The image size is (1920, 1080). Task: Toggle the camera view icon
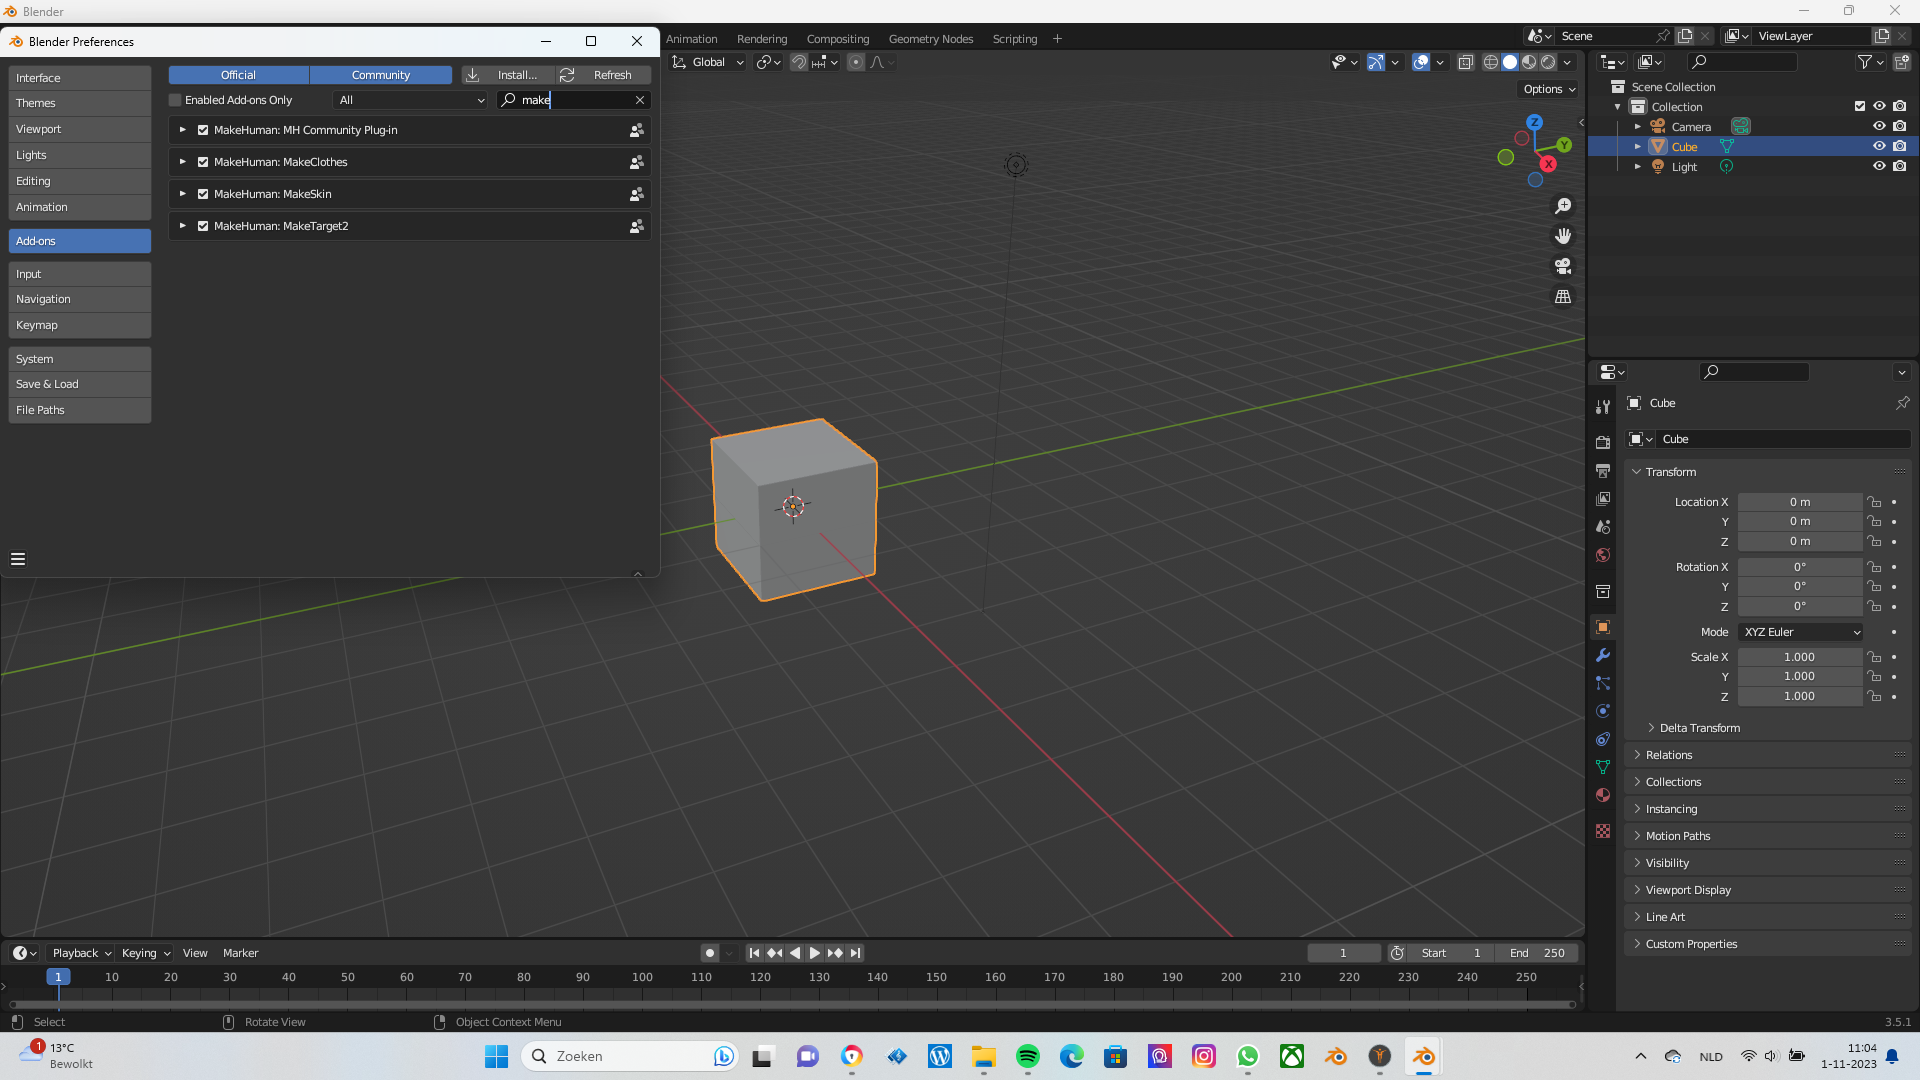[1563, 266]
